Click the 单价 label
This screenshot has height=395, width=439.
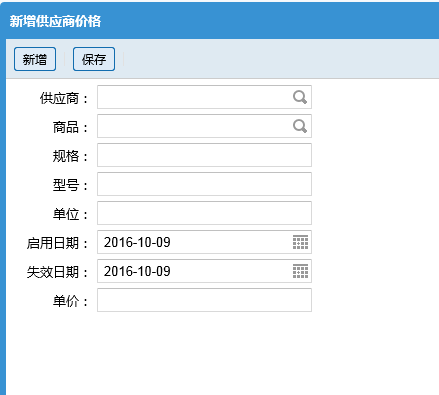pos(71,301)
